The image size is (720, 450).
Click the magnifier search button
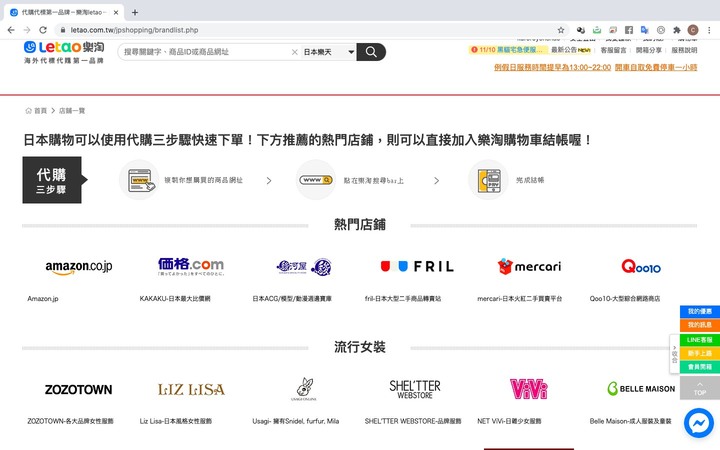coord(371,52)
